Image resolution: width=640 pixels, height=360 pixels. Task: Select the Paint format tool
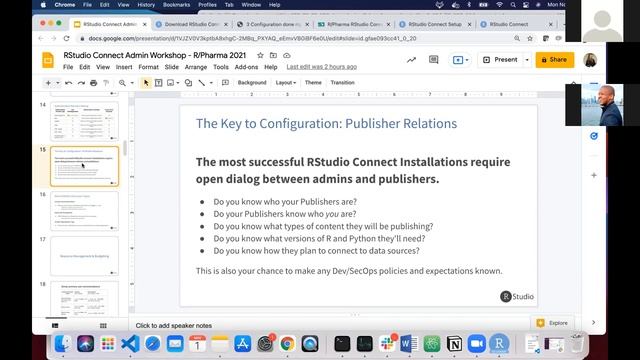(106, 83)
